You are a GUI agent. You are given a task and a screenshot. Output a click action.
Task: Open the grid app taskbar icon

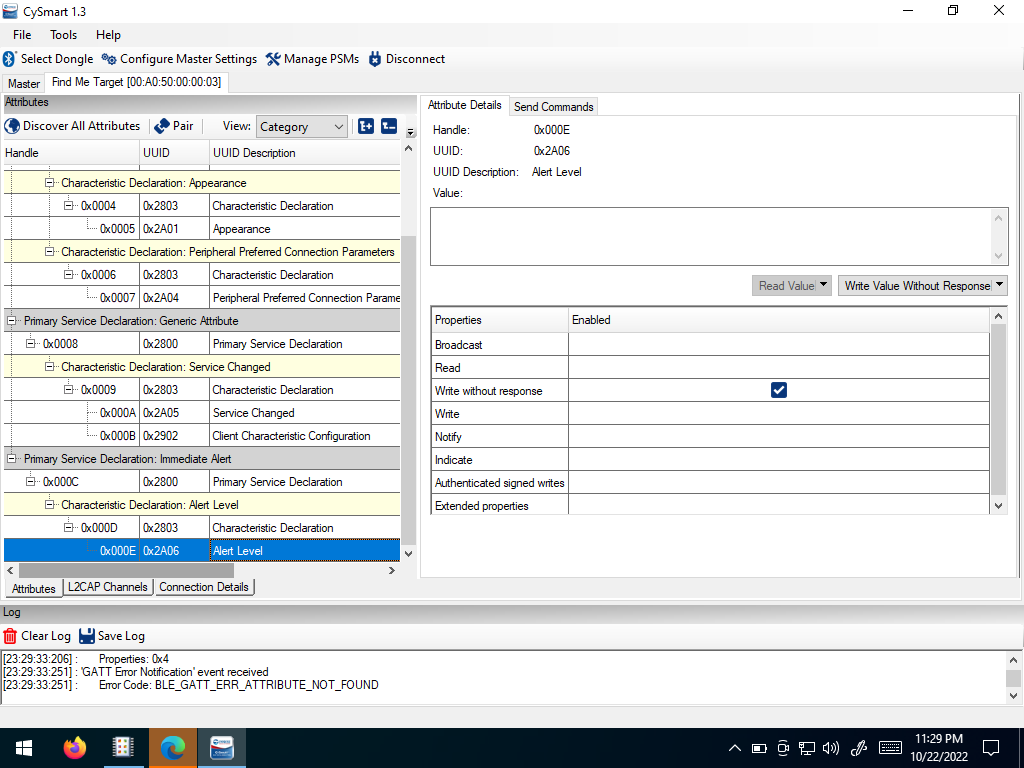click(x=123, y=748)
